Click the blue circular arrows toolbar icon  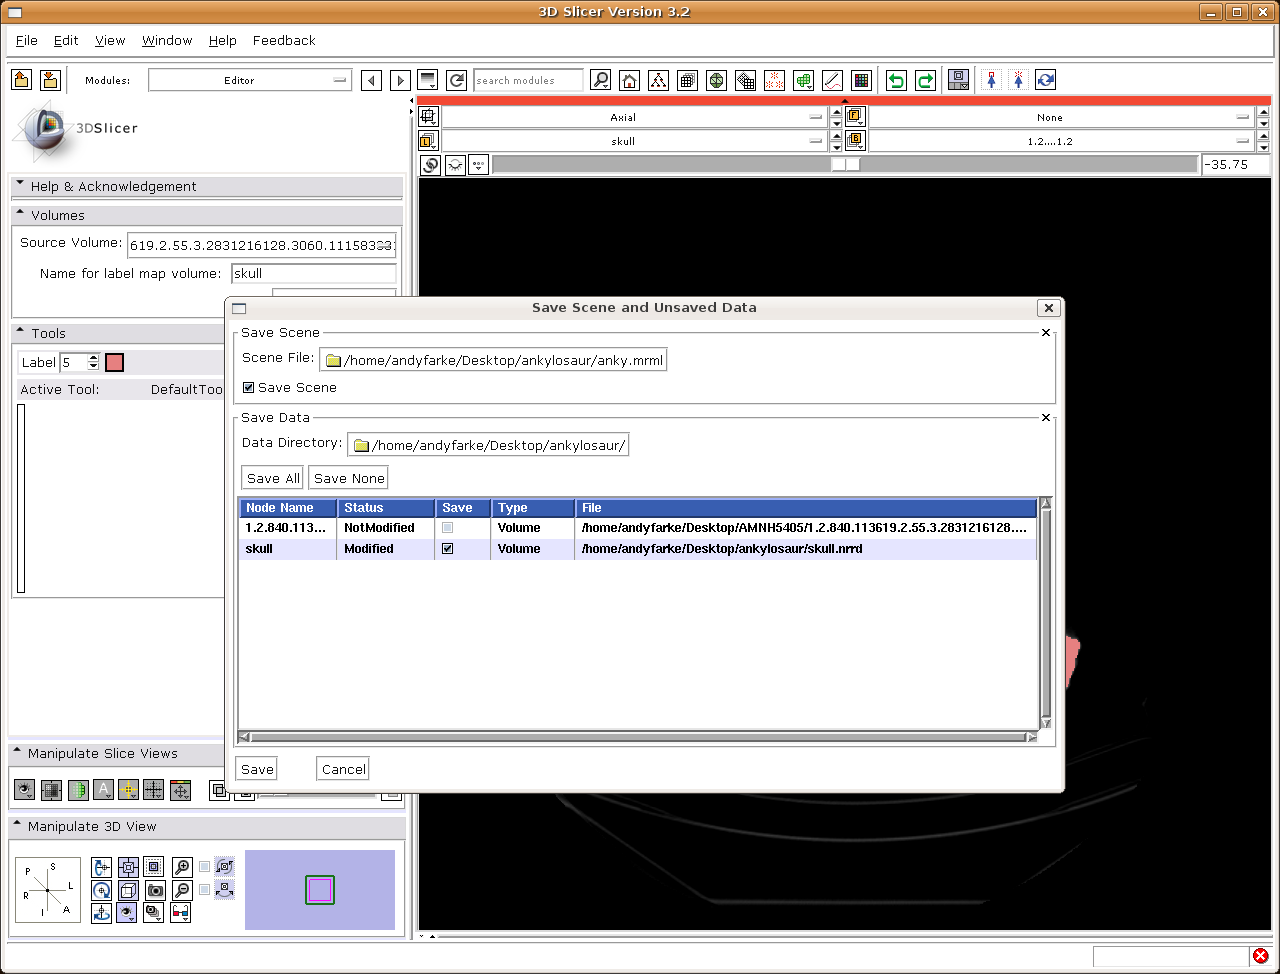(1046, 80)
